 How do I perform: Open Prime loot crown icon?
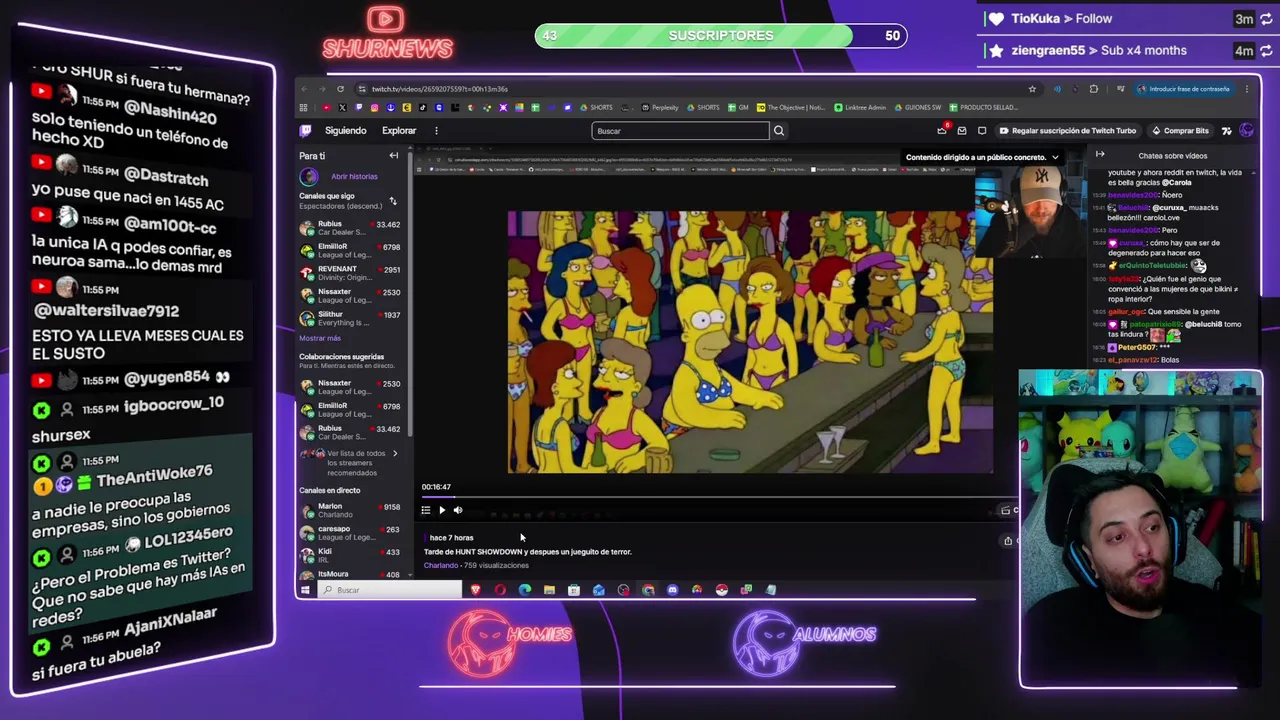[x=942, y=131]
